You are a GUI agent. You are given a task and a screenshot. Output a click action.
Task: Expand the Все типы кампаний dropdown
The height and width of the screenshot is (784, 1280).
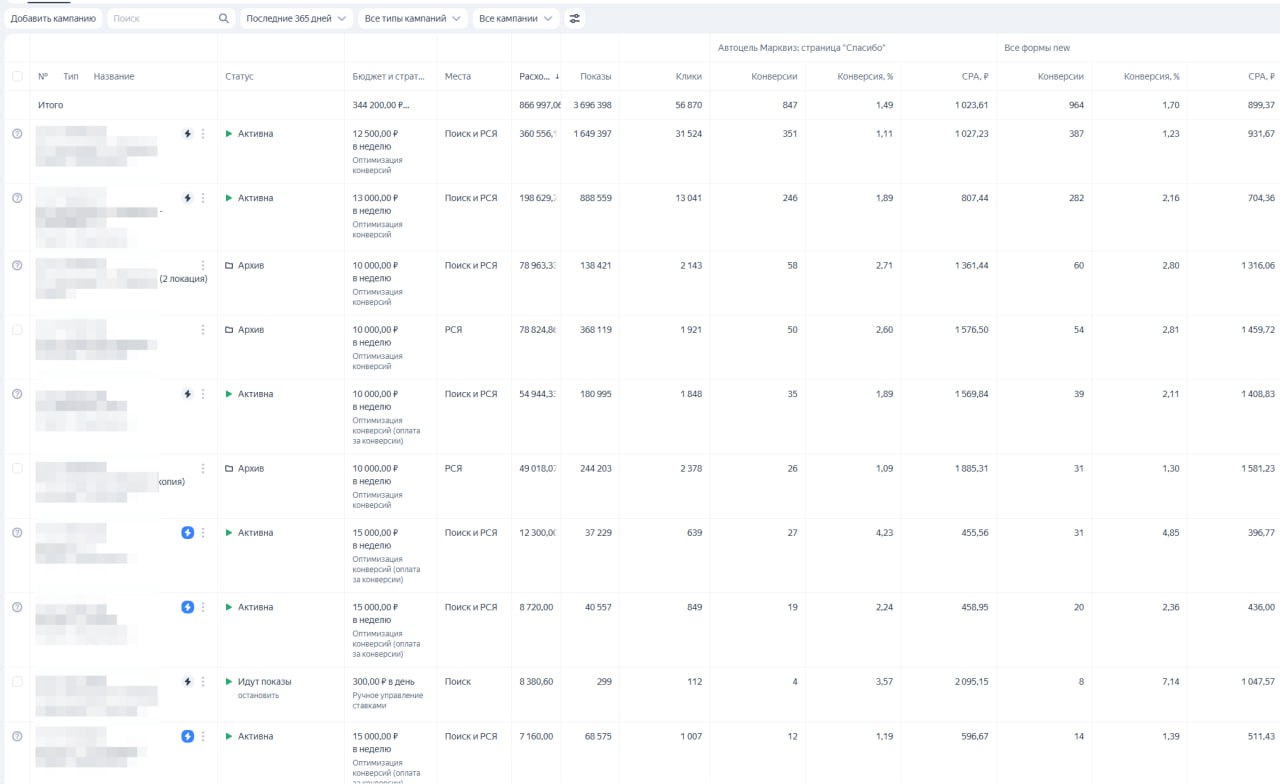(x=413, y=18)
